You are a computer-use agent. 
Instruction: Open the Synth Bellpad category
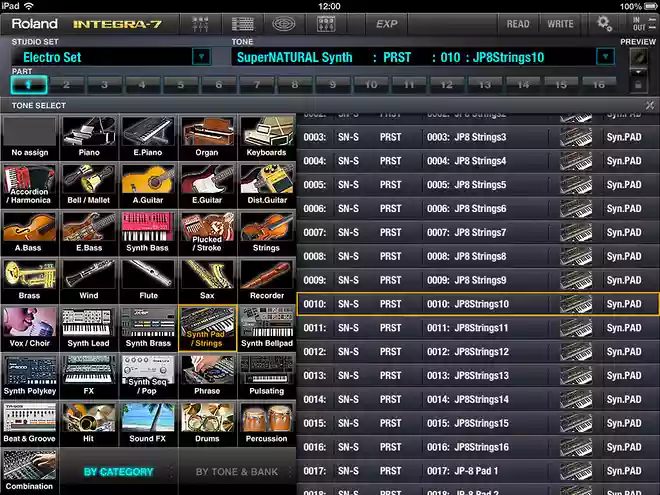click(x=266, y=328)
